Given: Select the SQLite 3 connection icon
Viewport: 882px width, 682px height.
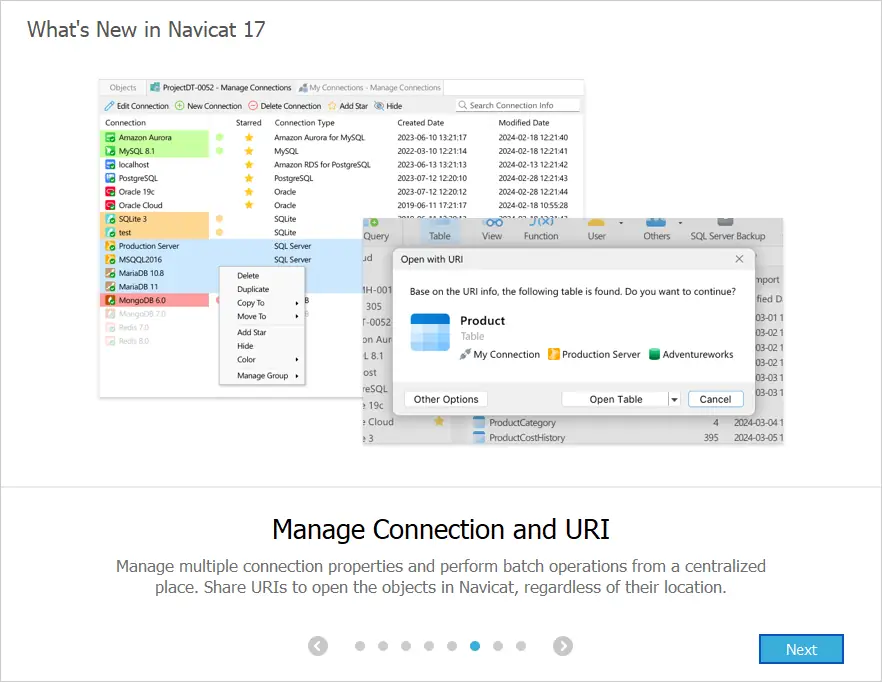Looking at the screenshot, I should coord(110,219).
